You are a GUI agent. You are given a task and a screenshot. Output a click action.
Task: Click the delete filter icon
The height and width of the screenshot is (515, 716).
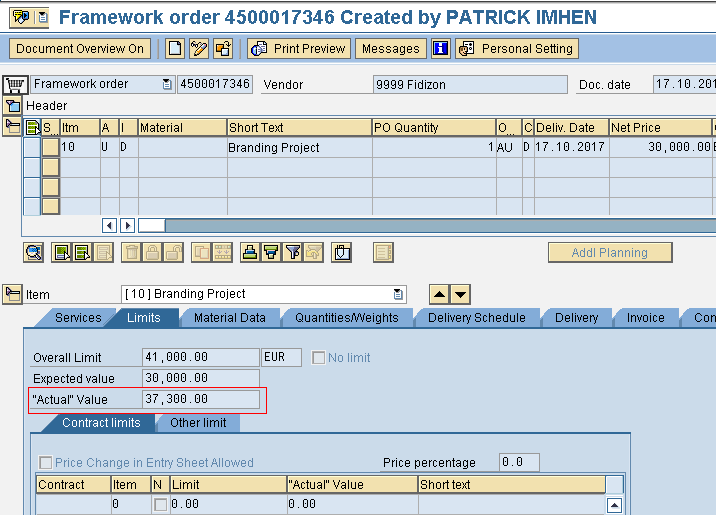coord(314,252)
